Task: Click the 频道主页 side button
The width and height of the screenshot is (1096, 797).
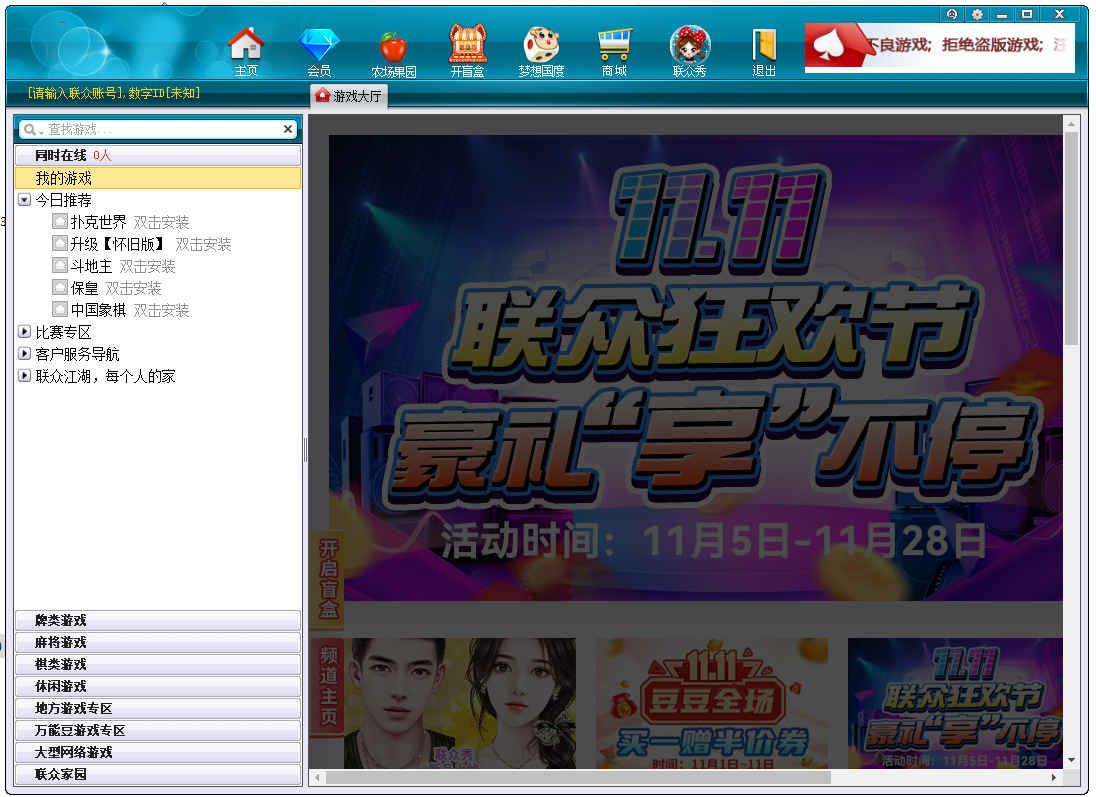Action: pos(327,686)
